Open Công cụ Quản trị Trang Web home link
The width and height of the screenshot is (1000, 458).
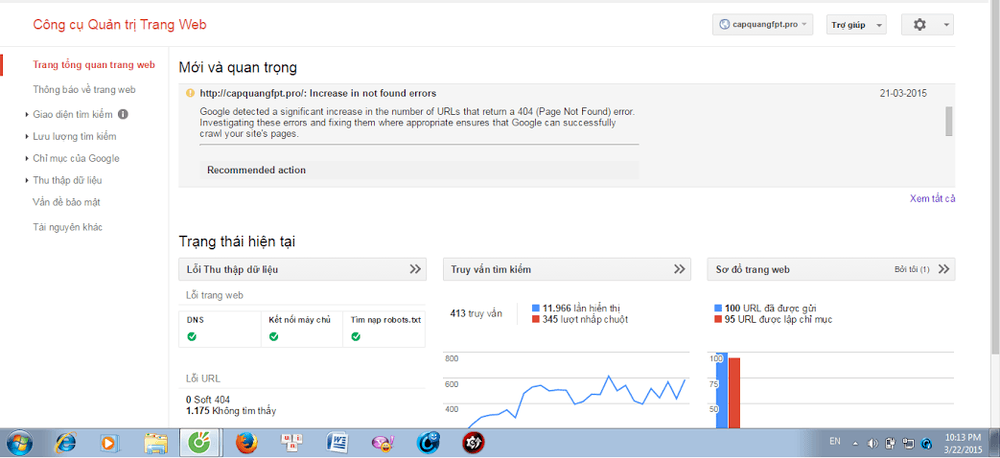(120, 25)
